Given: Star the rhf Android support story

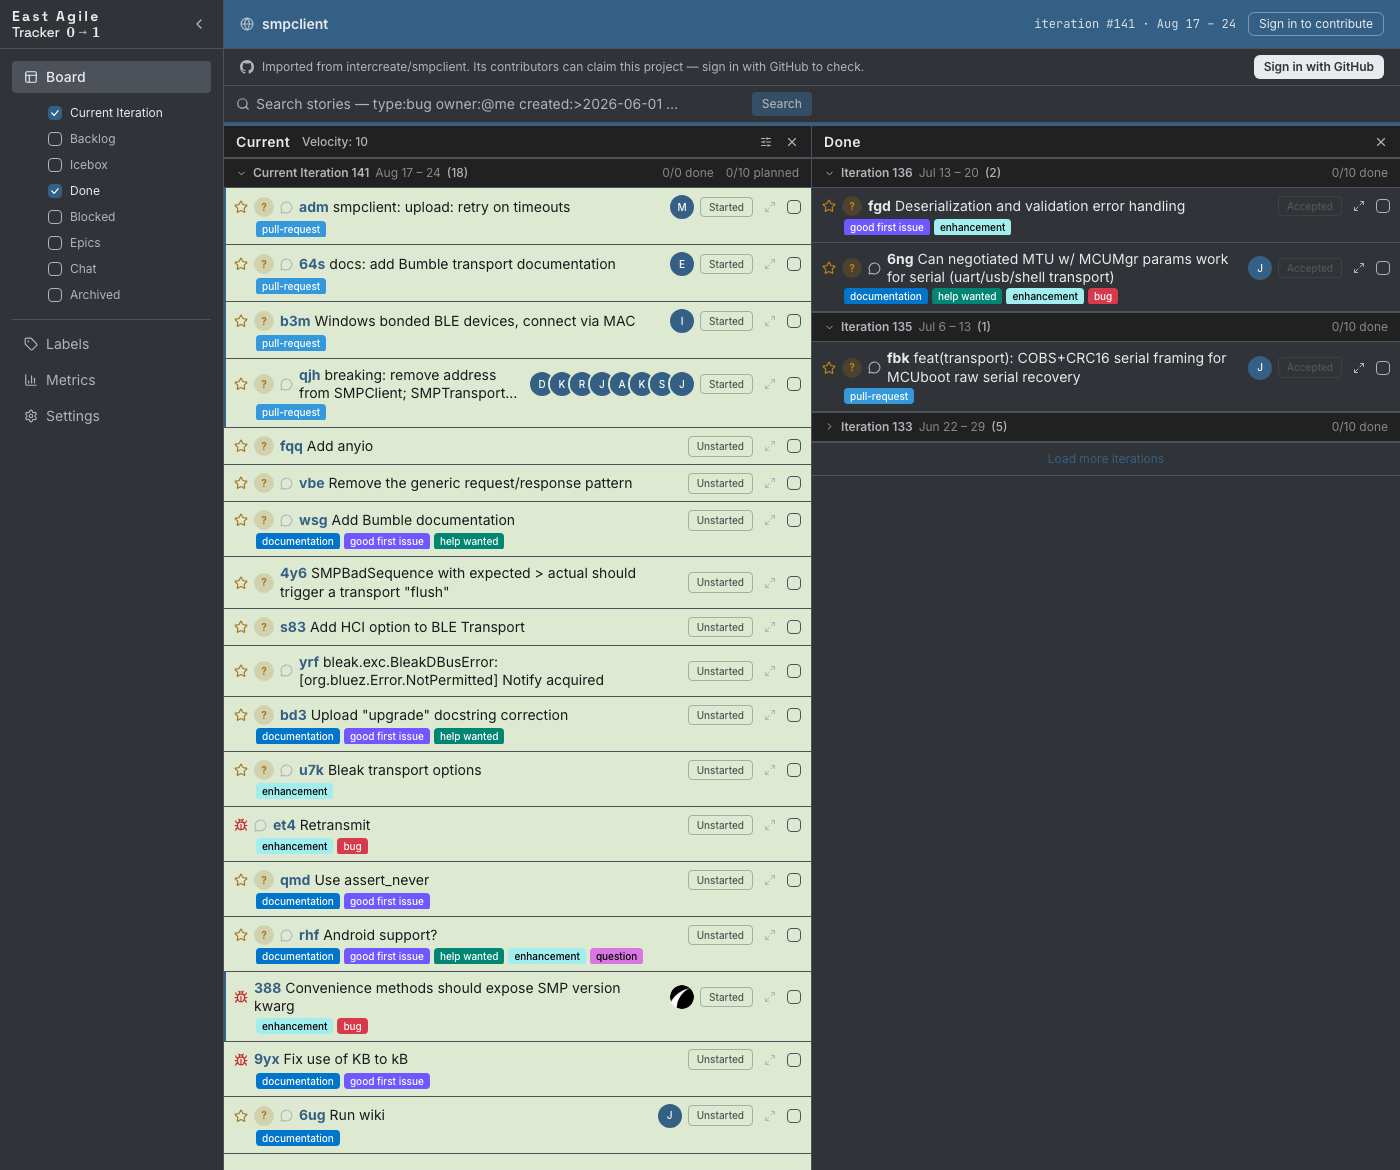Looking at the screenshot, I should pos(241,935).
